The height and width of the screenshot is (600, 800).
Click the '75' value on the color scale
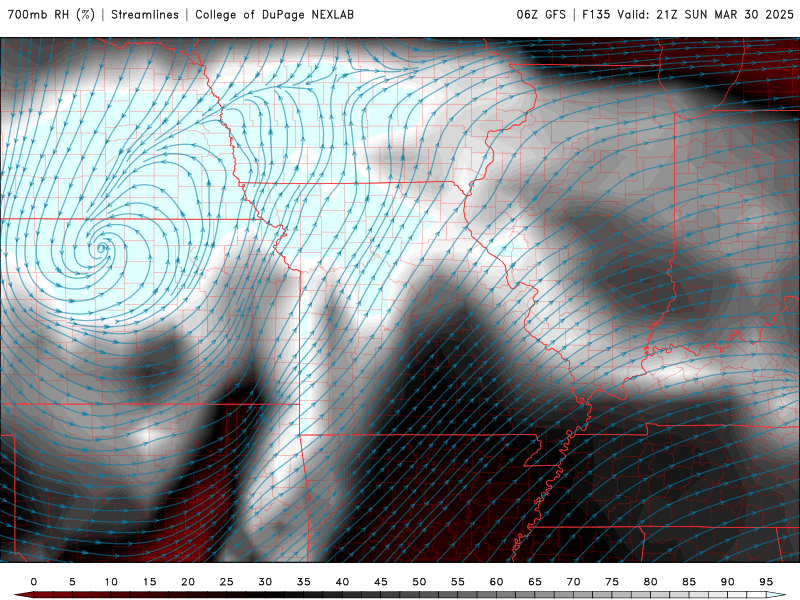click(x=612, y=582)
